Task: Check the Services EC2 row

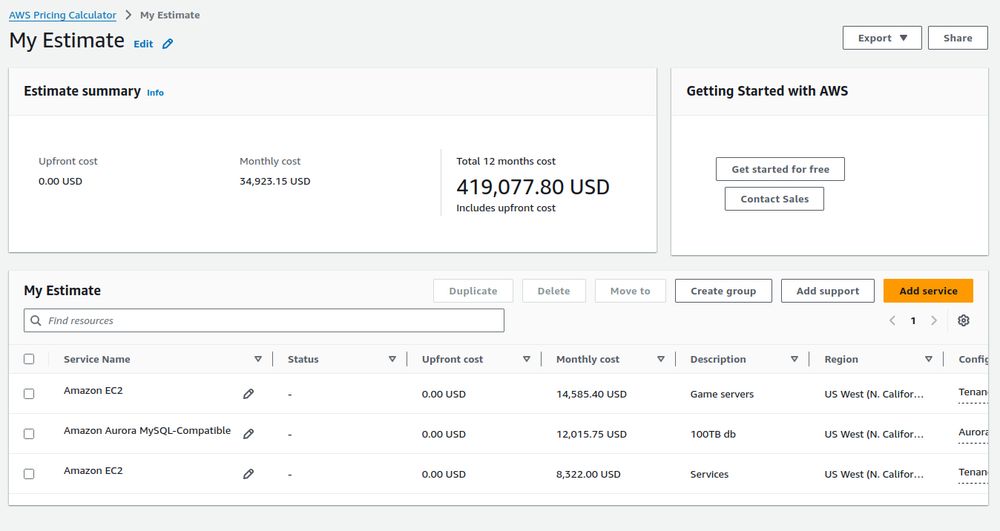Action: pyautogui.click(x=29, y=474)
